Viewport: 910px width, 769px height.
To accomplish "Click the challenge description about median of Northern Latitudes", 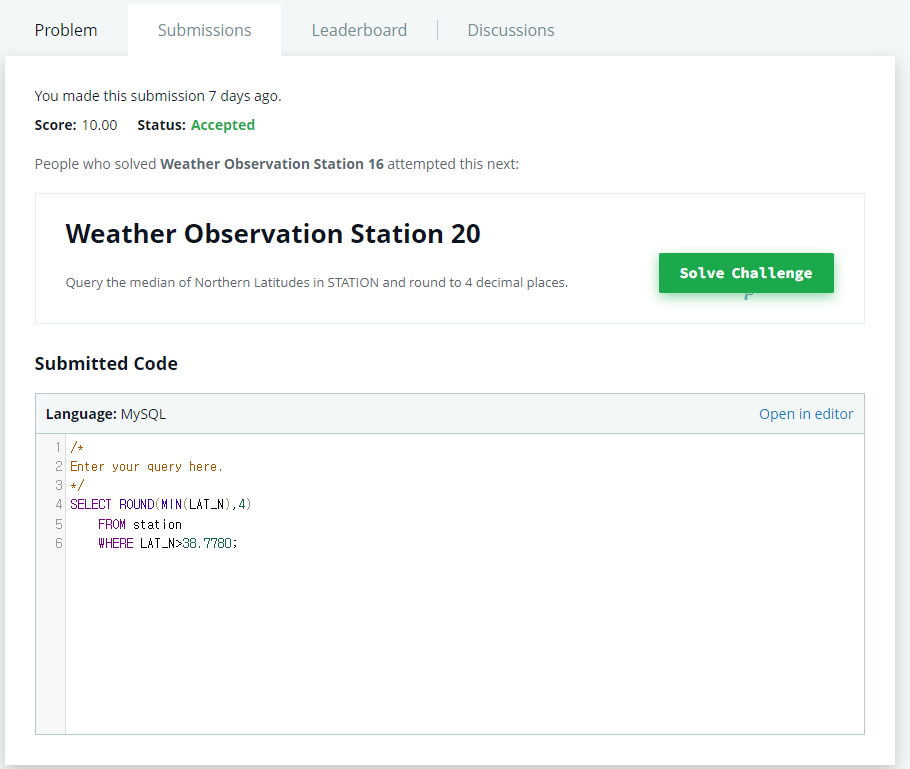I will [317, 283].
